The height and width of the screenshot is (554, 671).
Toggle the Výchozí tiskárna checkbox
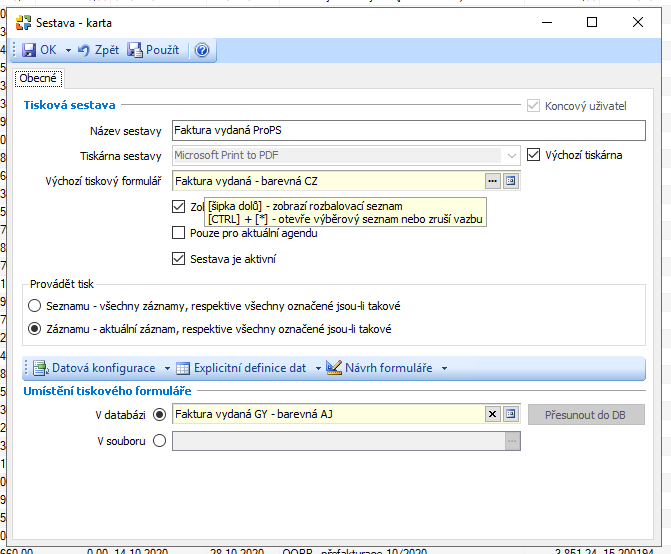[534, 155]
